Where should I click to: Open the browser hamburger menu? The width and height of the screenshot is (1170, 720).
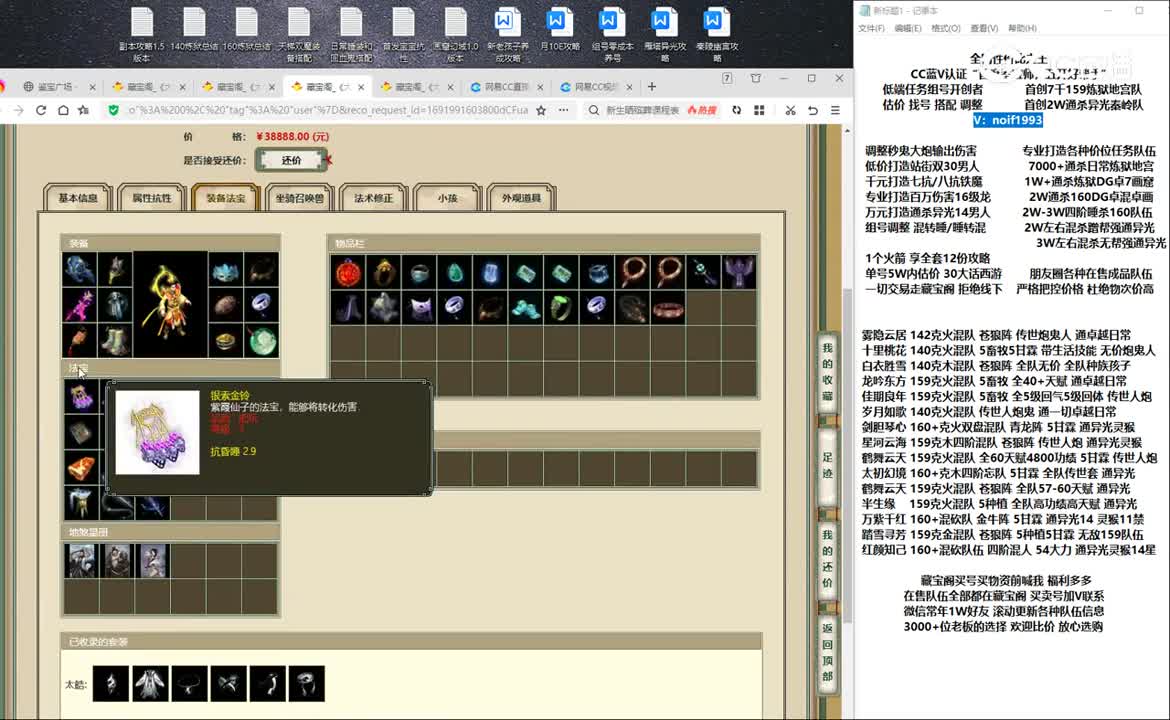coord(835,110)
